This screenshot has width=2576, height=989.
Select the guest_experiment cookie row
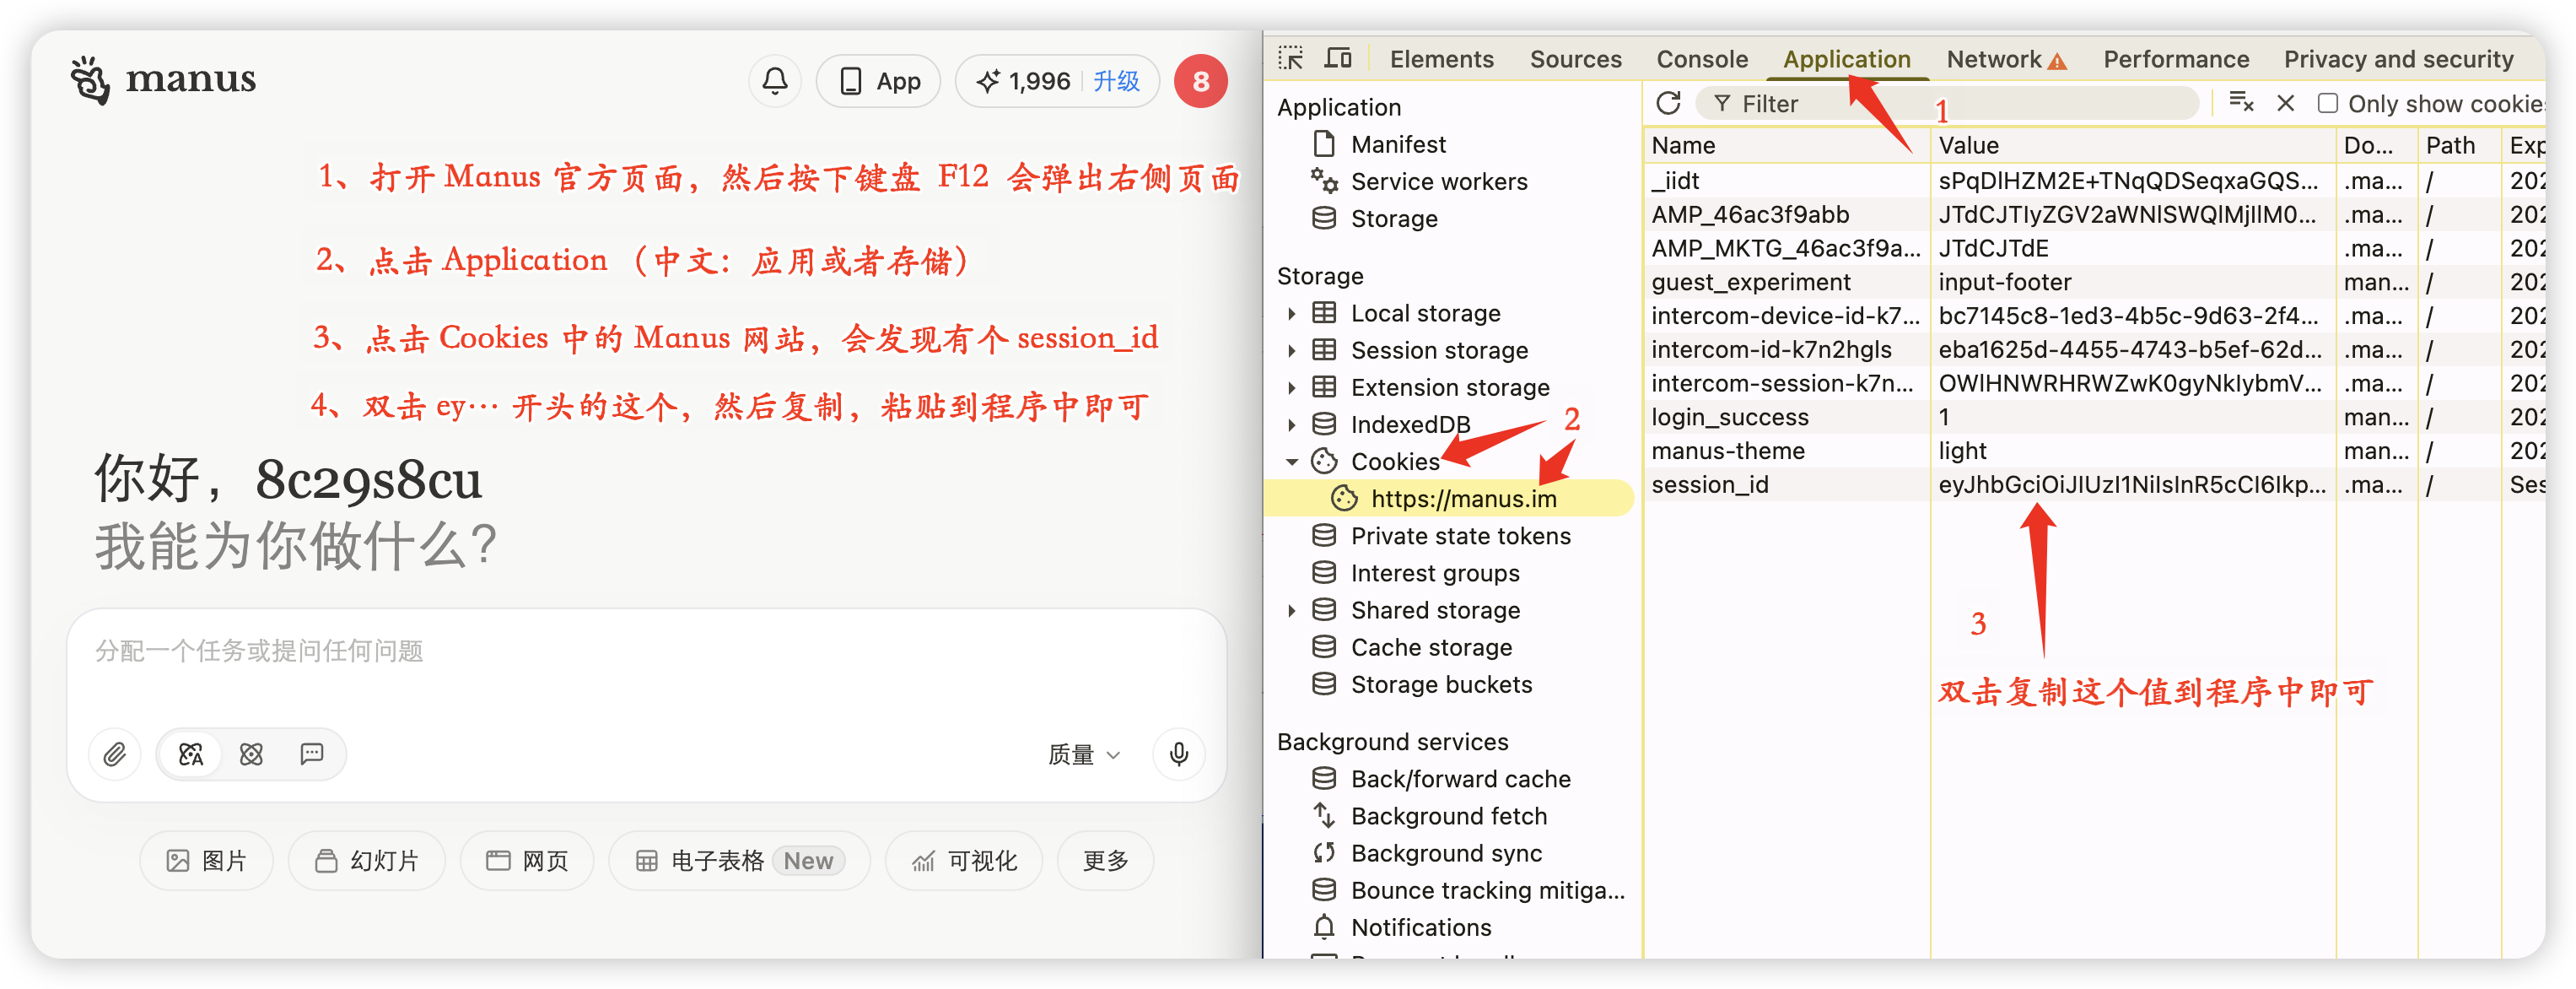[x=2094, y=282]
